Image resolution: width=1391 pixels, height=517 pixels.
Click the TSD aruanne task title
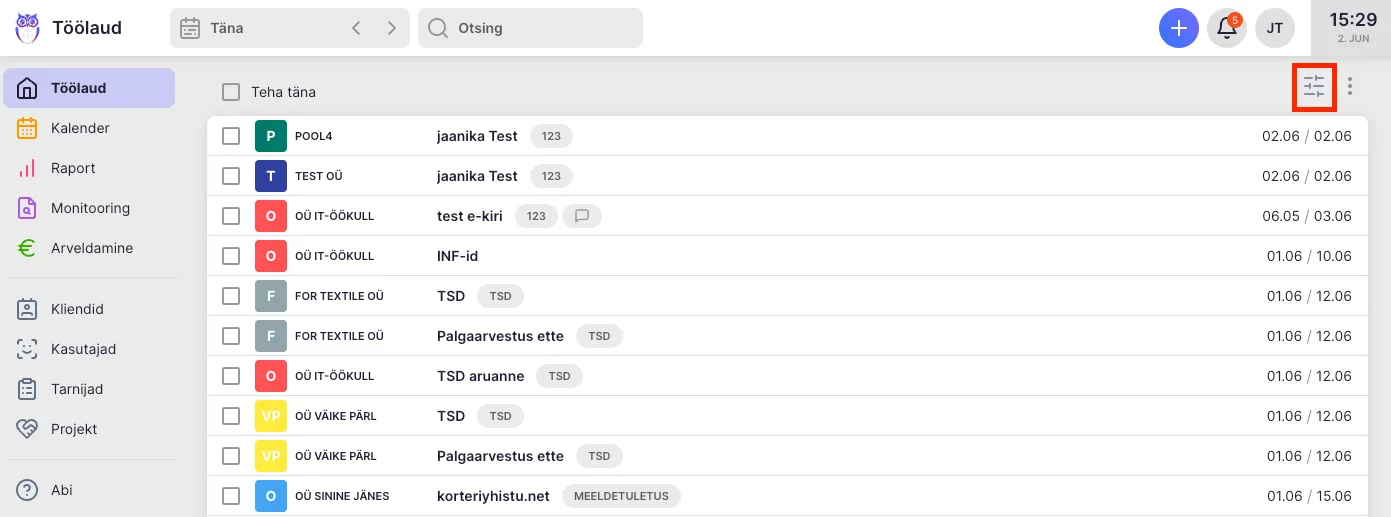[x=481, y=376]
